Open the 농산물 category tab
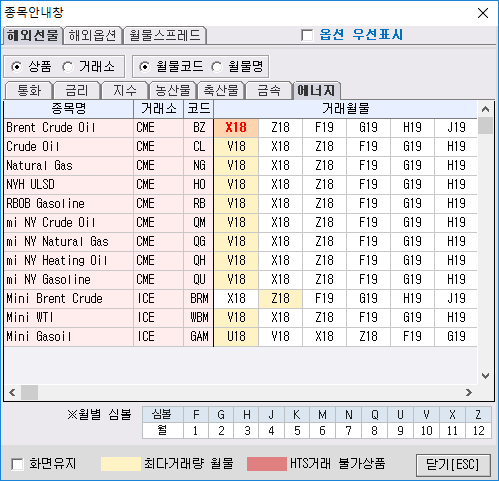499x481 pixels. coord(173,91)
